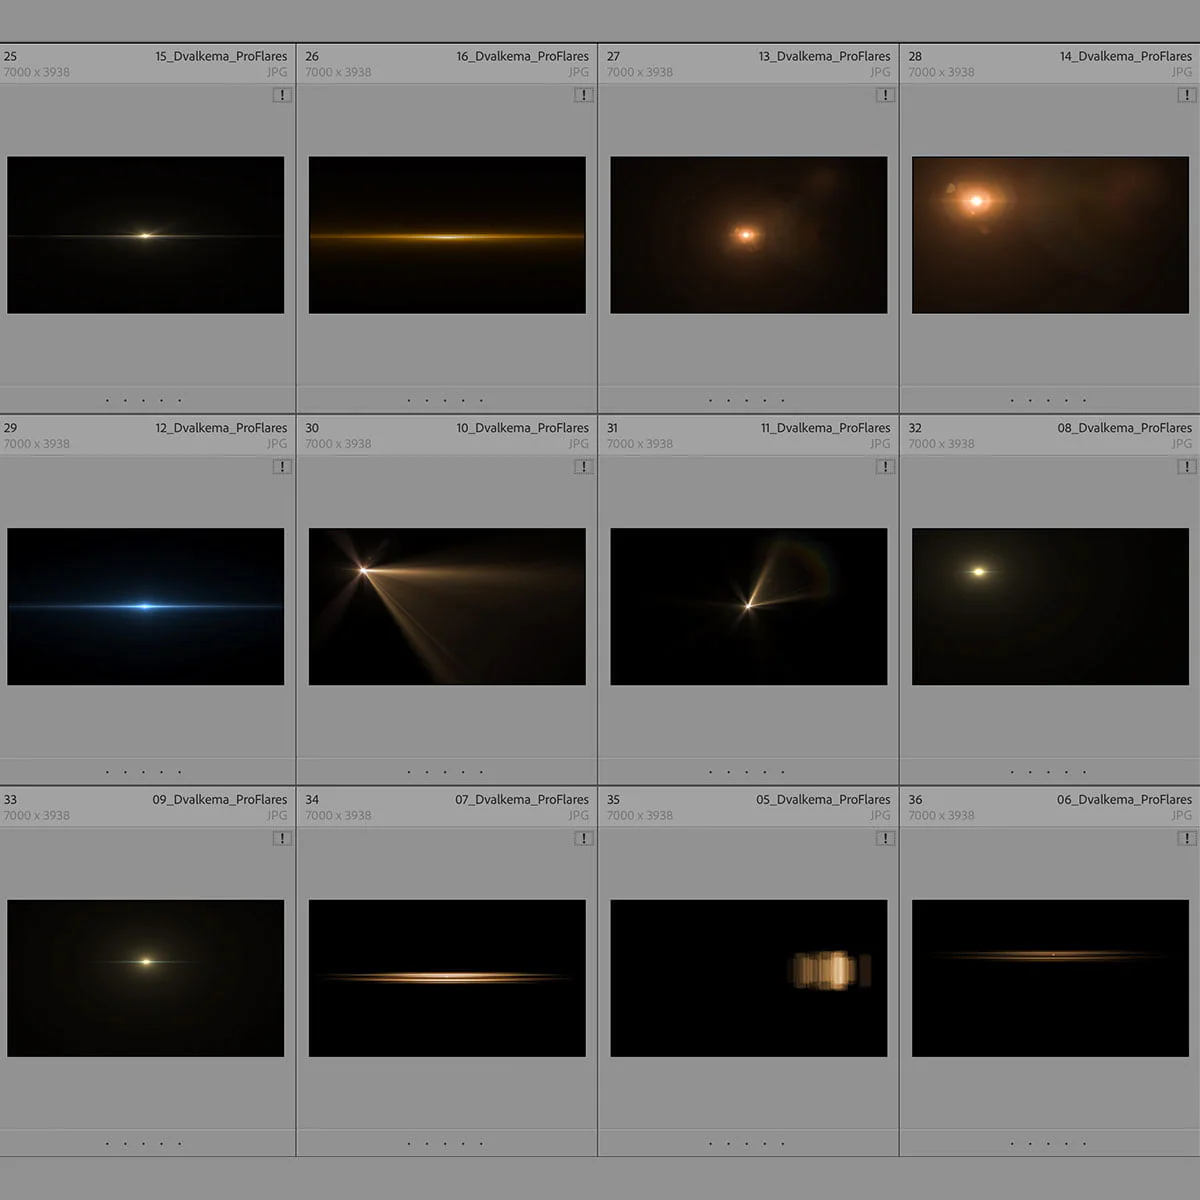Image resolution: width=1200 pixels, height=1200 pixels.
Task: Click the filename 09_Dvalkema_ProFlares
Action: 220,800
